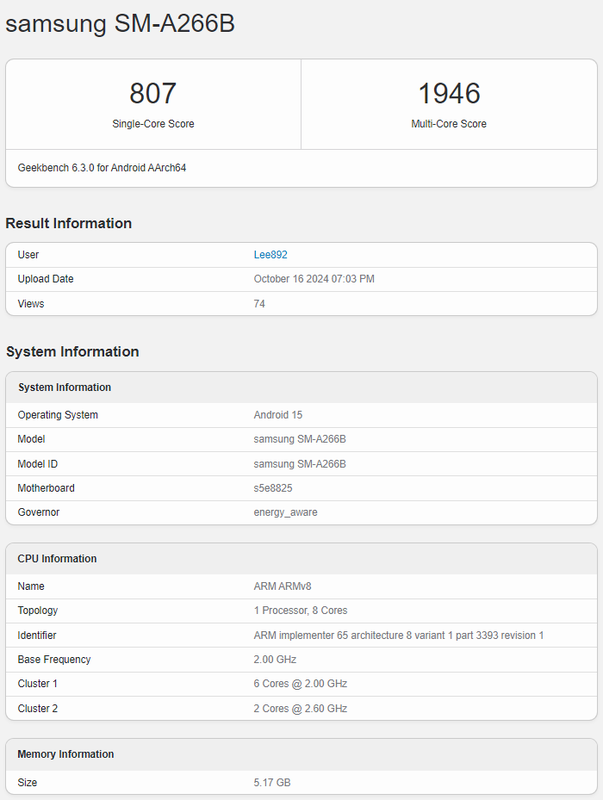Click the ARM implementer identifier value
Viewport: 603px width, 800px height.
pos(398,635)
